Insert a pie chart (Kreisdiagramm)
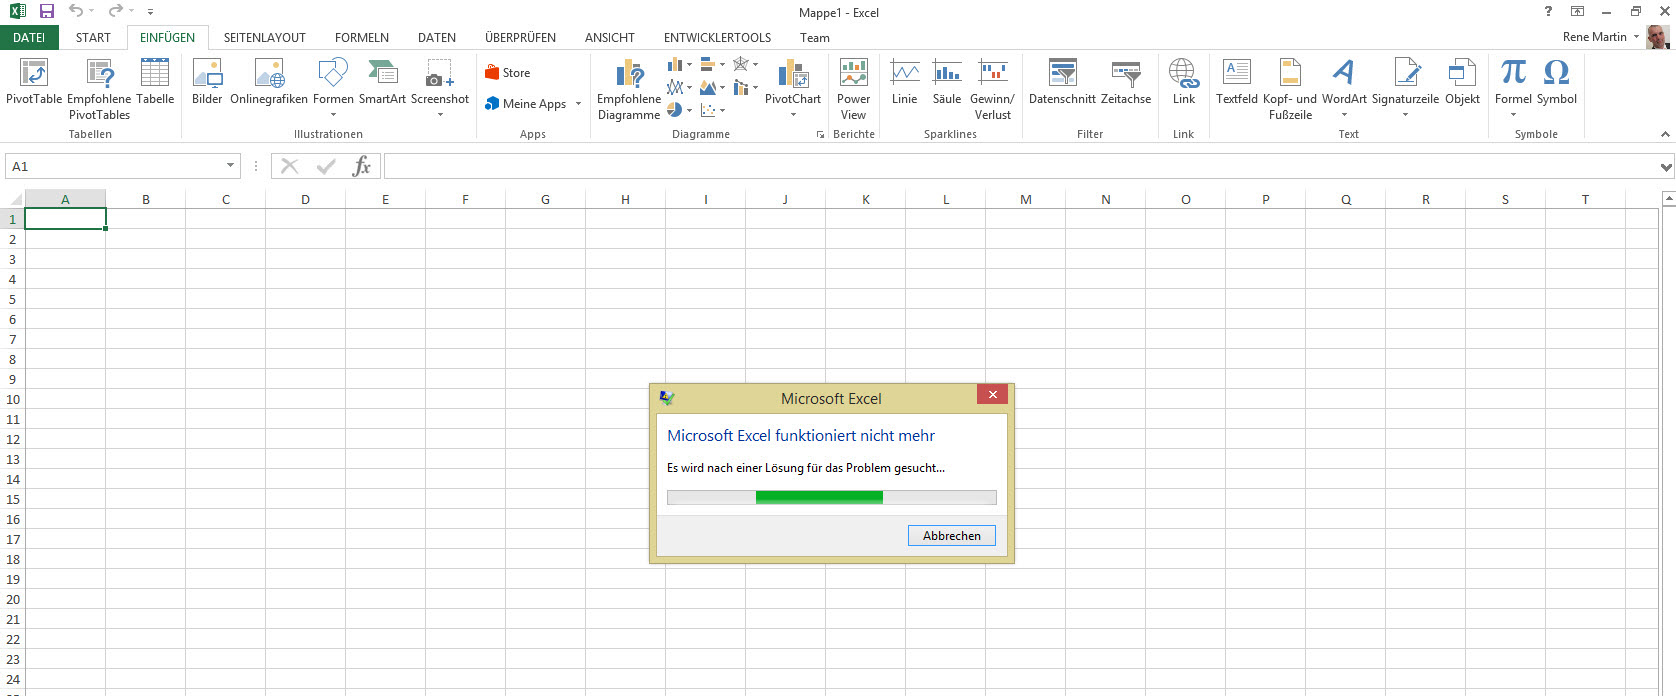 click(x=679, y=110)
